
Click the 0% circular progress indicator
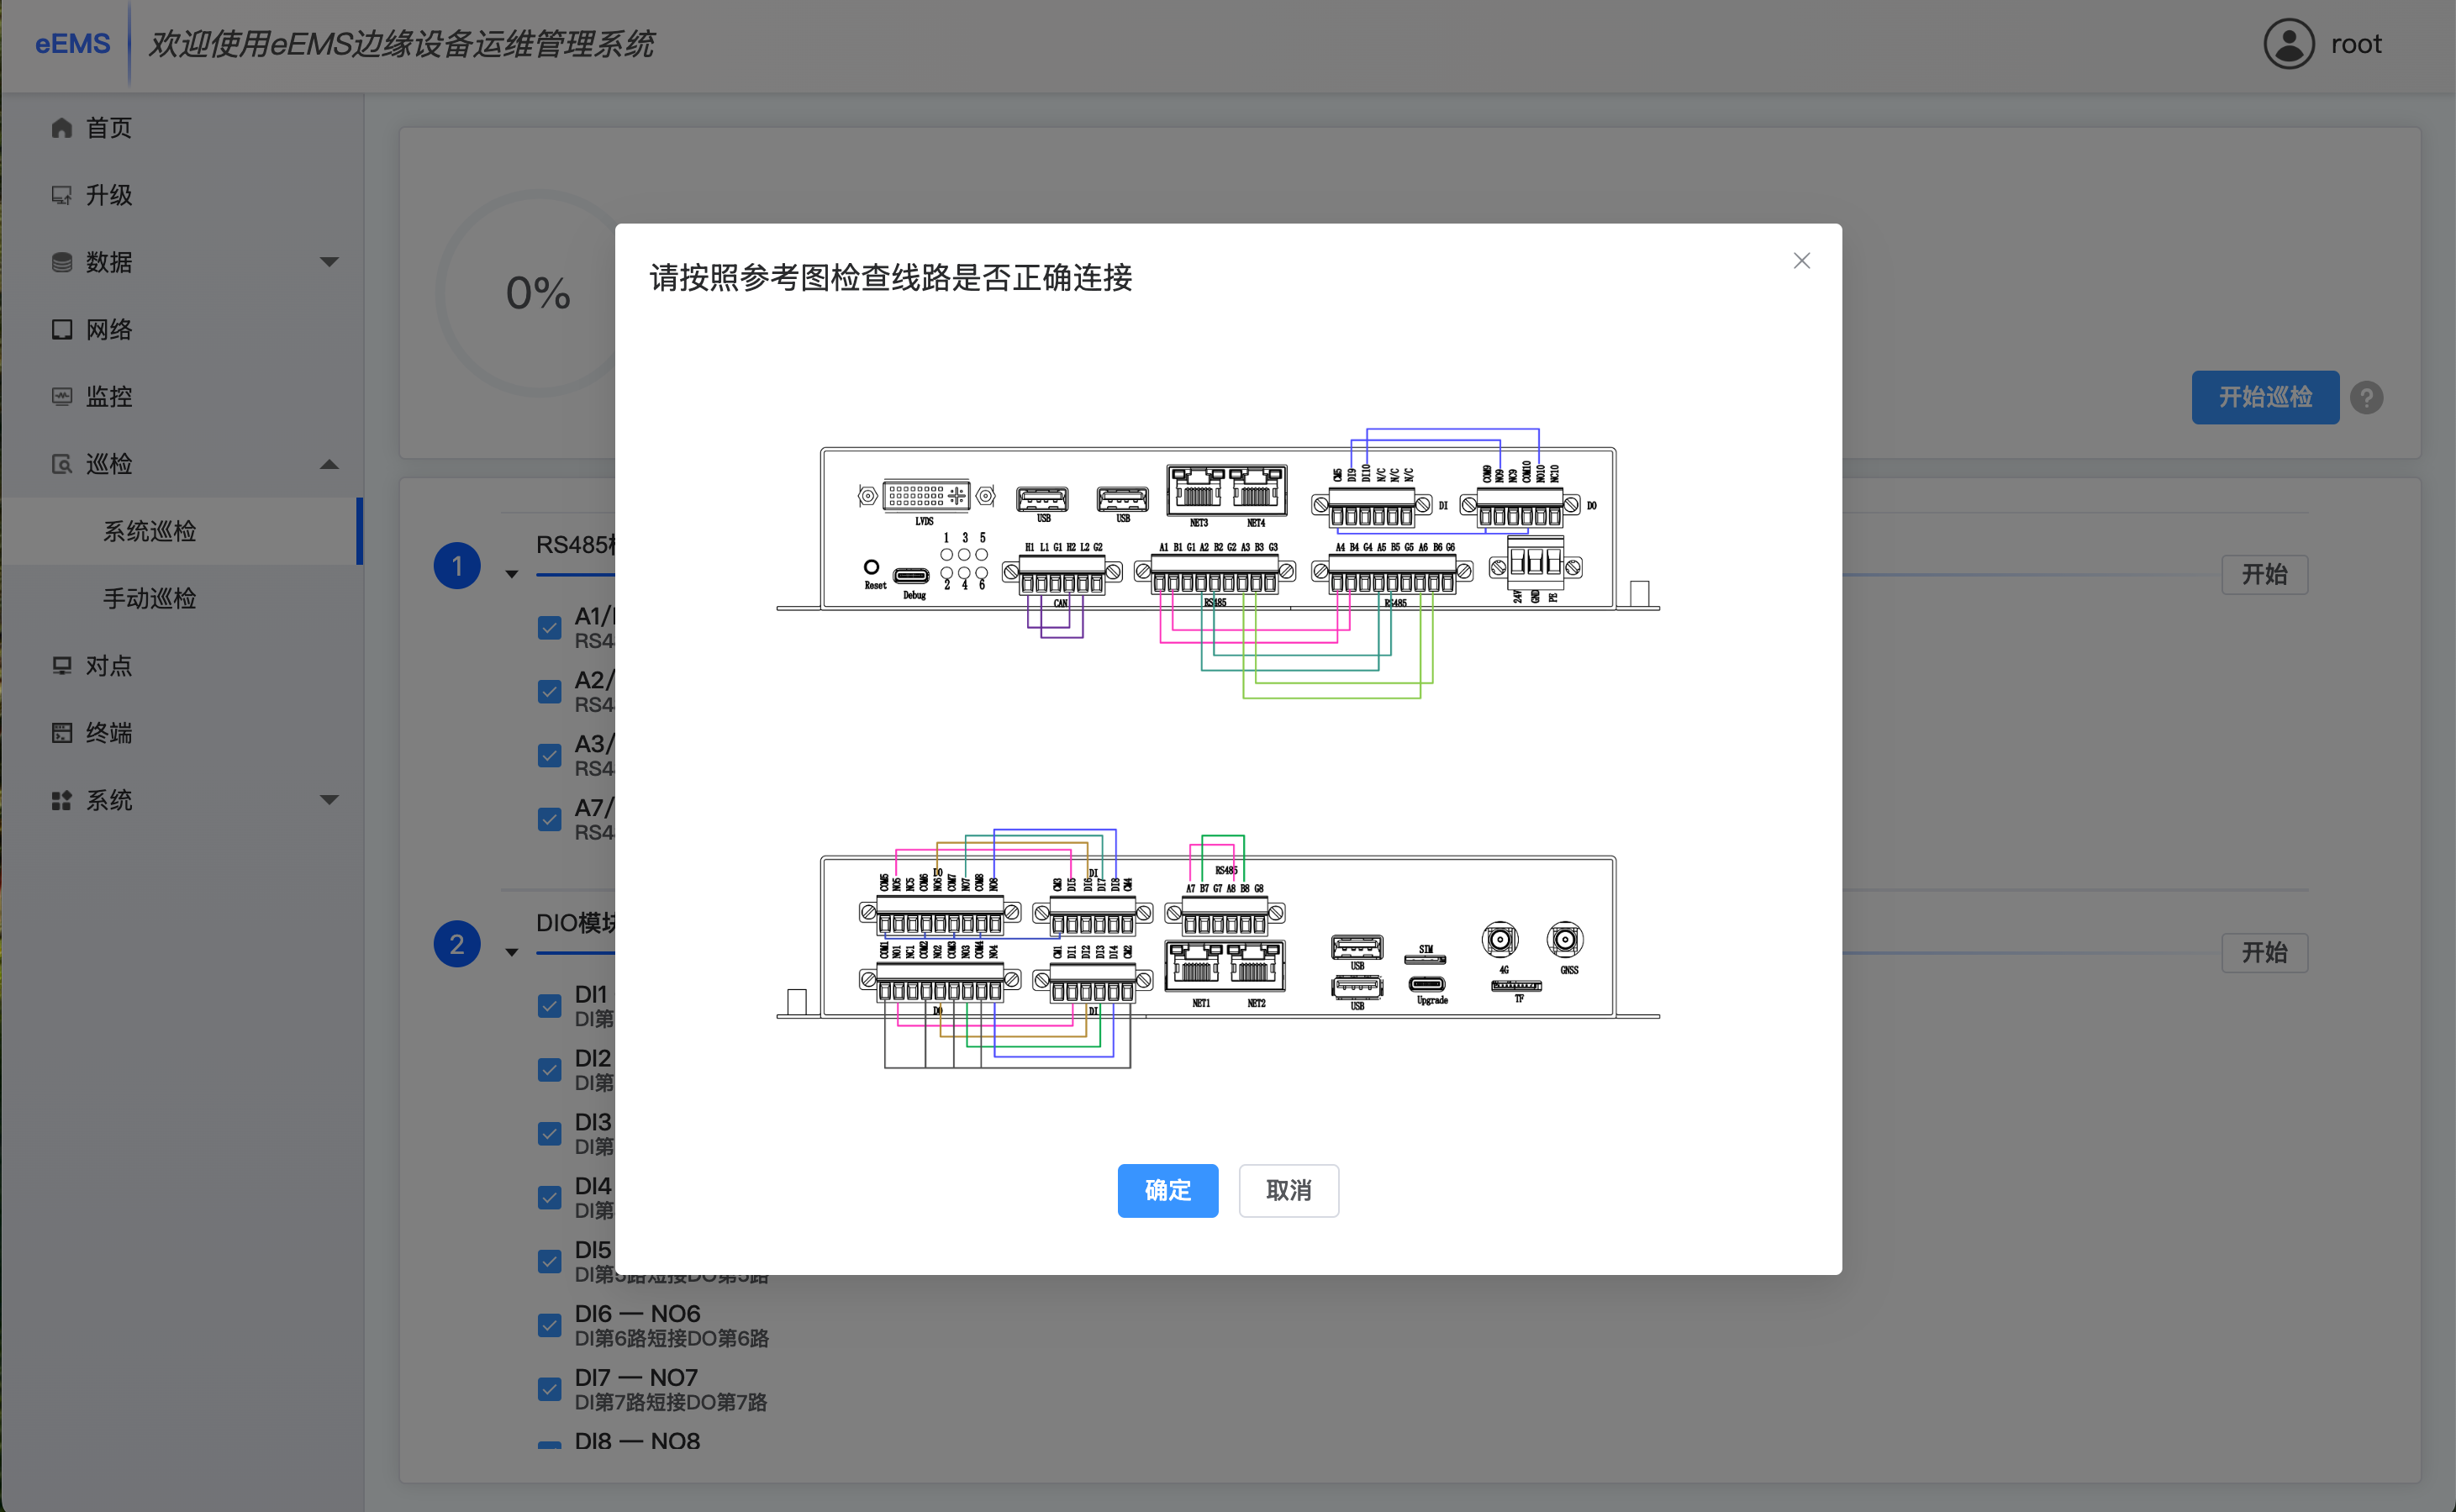[537, 293]
